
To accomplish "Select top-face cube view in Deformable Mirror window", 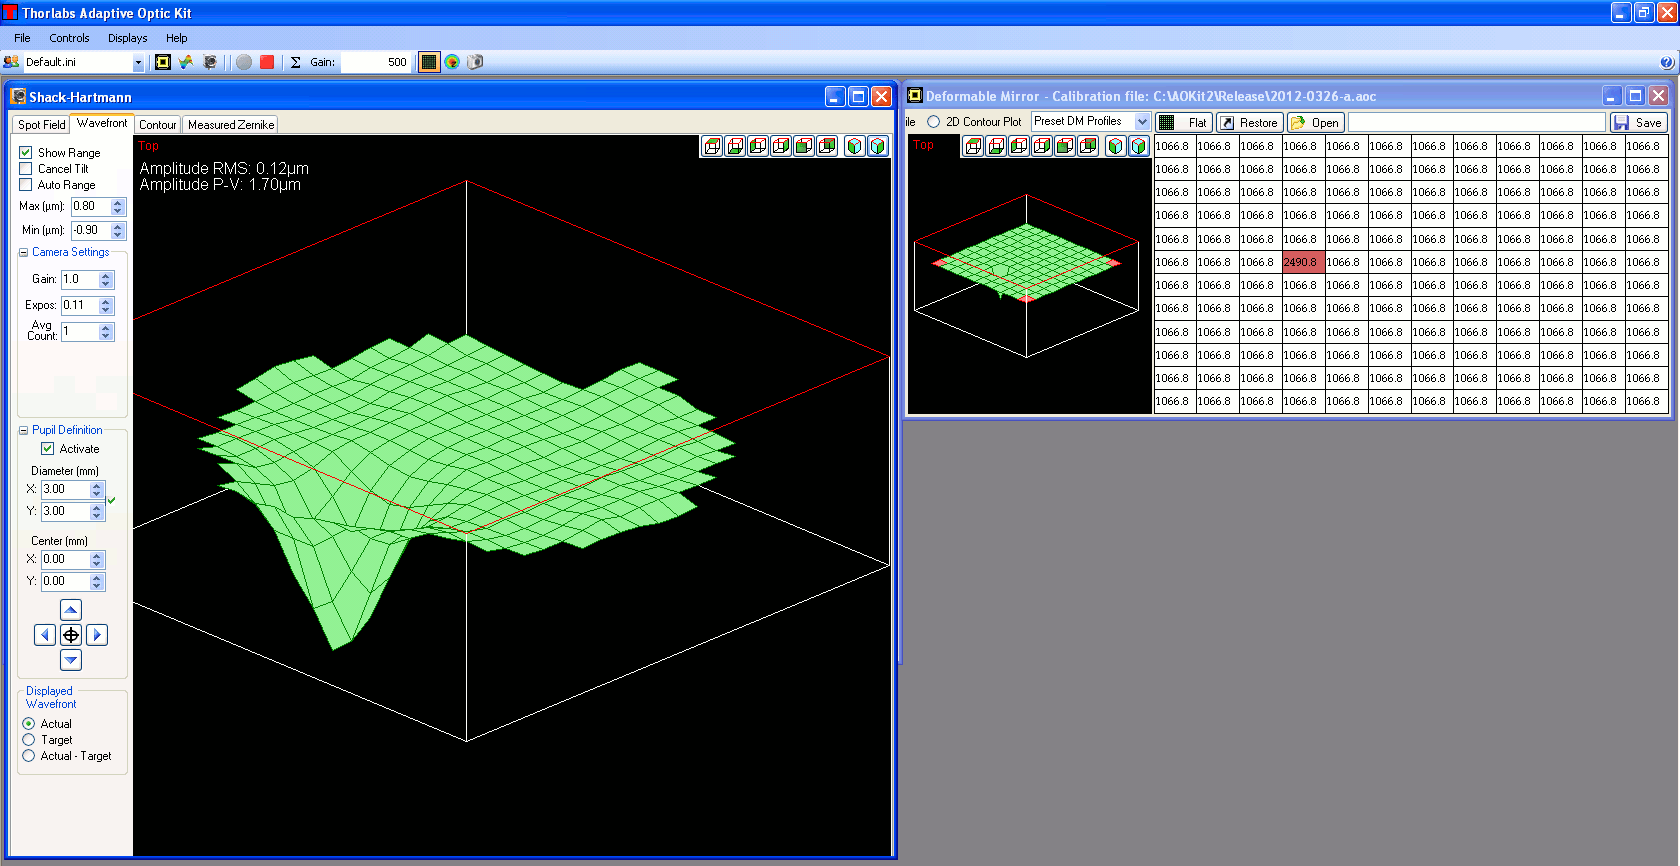I will click(973, 146).
